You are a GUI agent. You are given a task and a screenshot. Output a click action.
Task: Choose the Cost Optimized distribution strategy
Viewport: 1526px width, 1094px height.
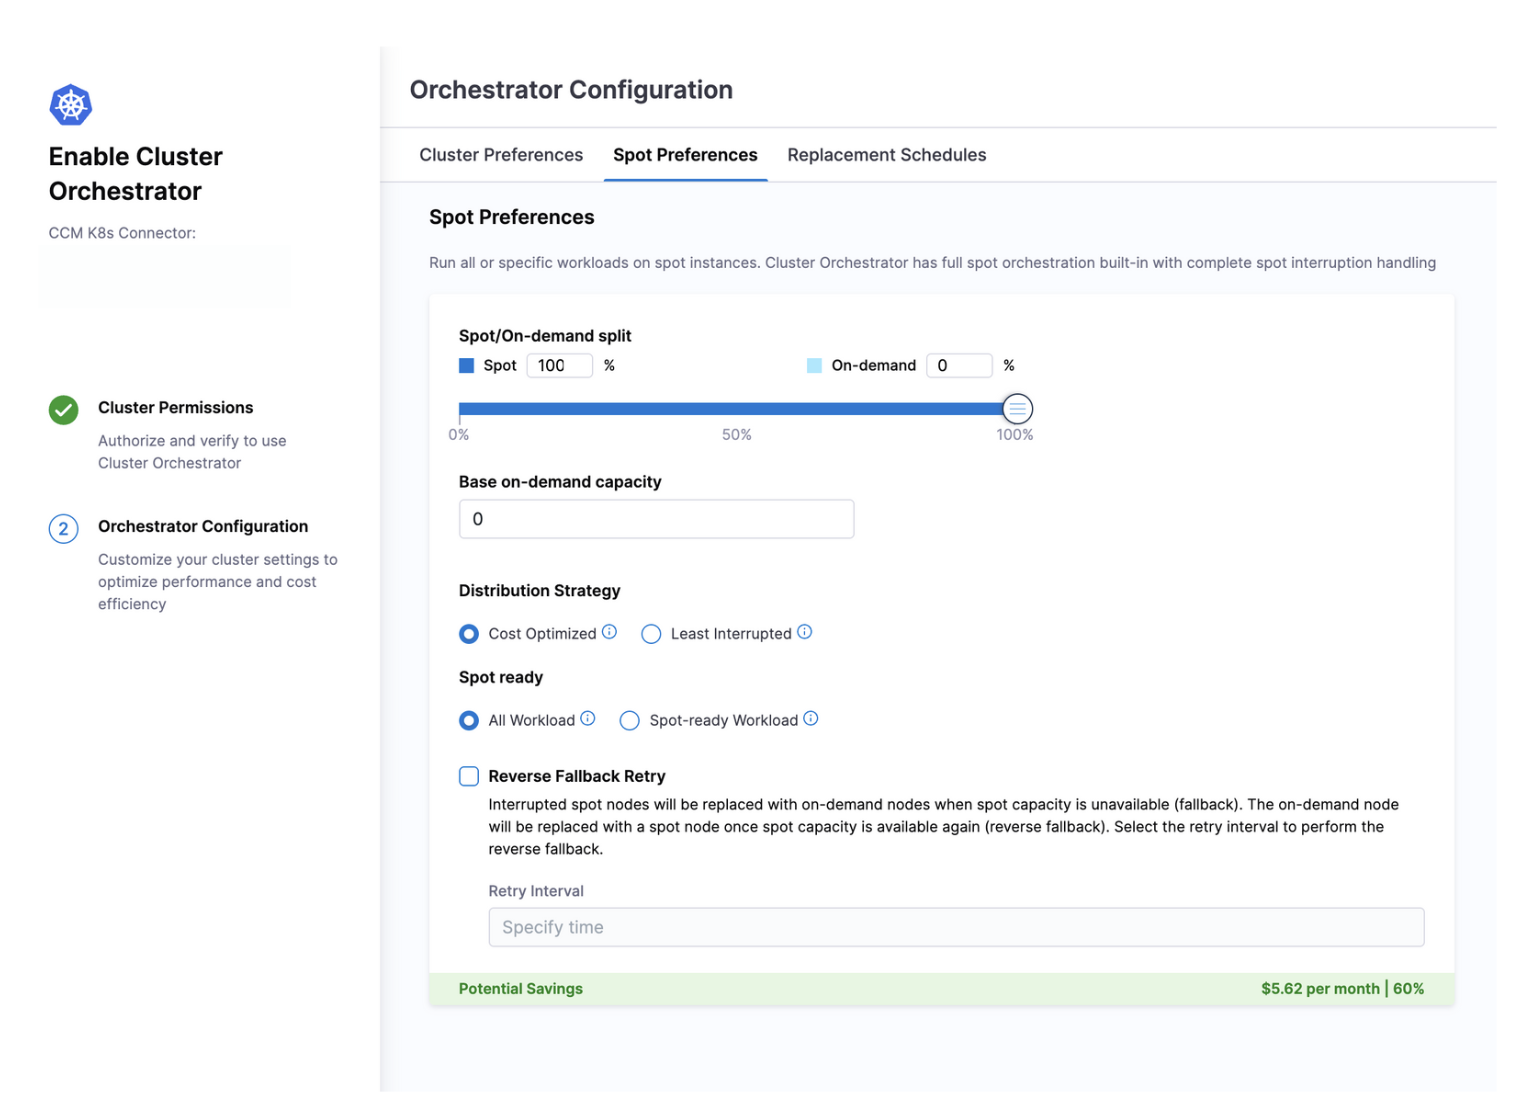click(469, 634)
